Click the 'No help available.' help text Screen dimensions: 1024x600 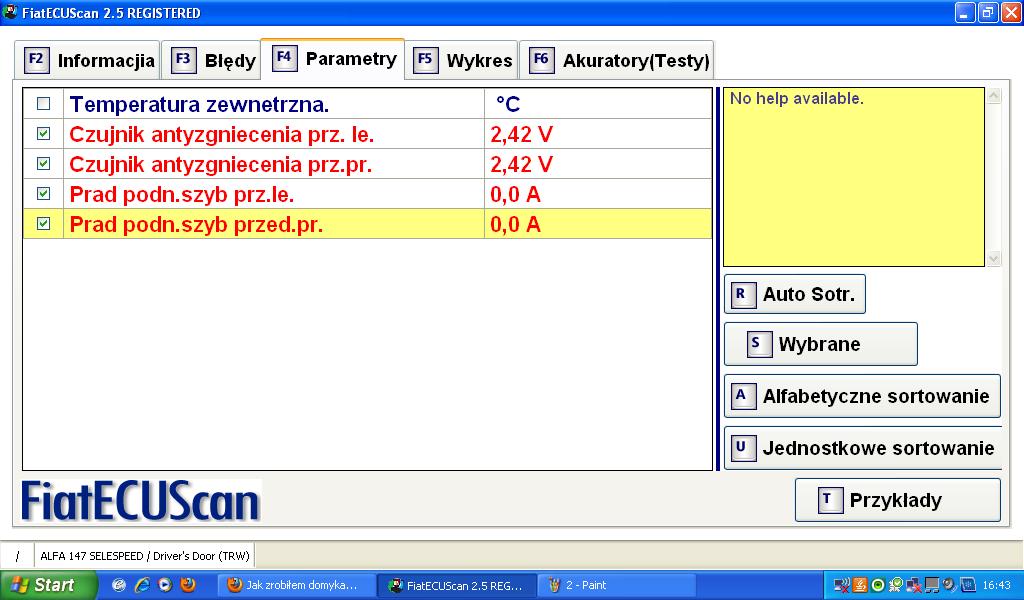point(797,99)
